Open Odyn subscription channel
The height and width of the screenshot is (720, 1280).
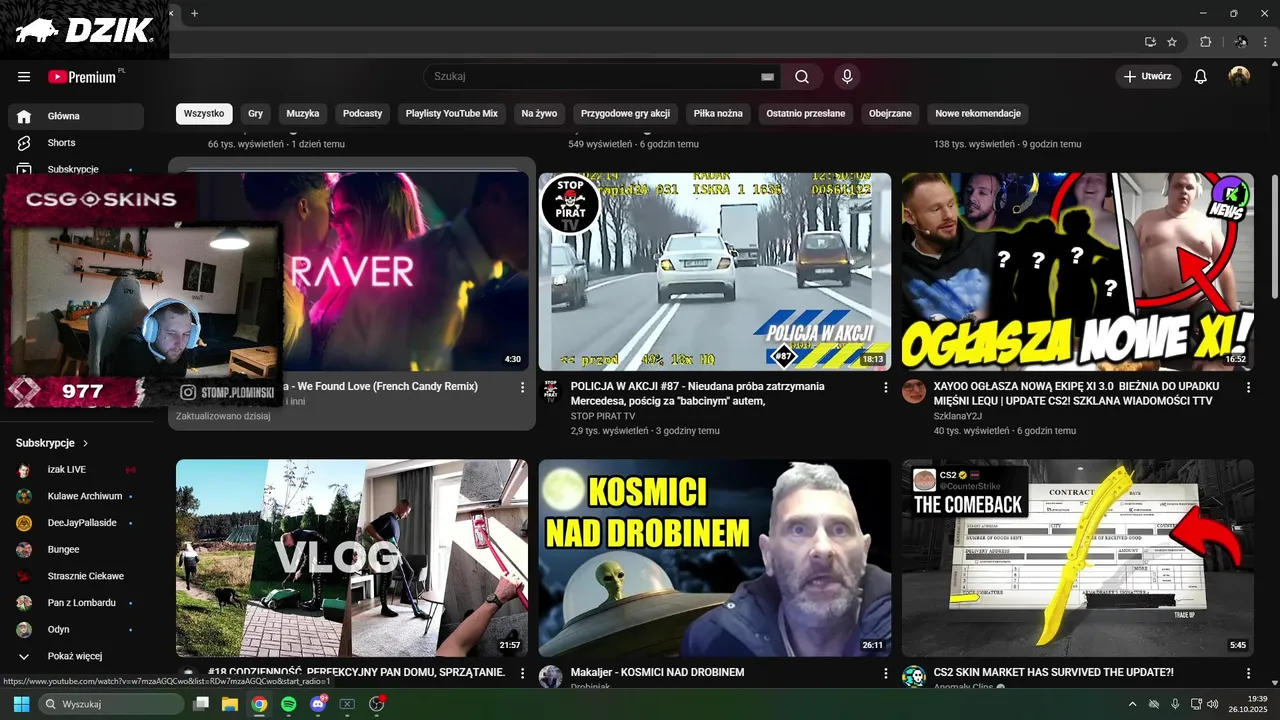[76, 630]
